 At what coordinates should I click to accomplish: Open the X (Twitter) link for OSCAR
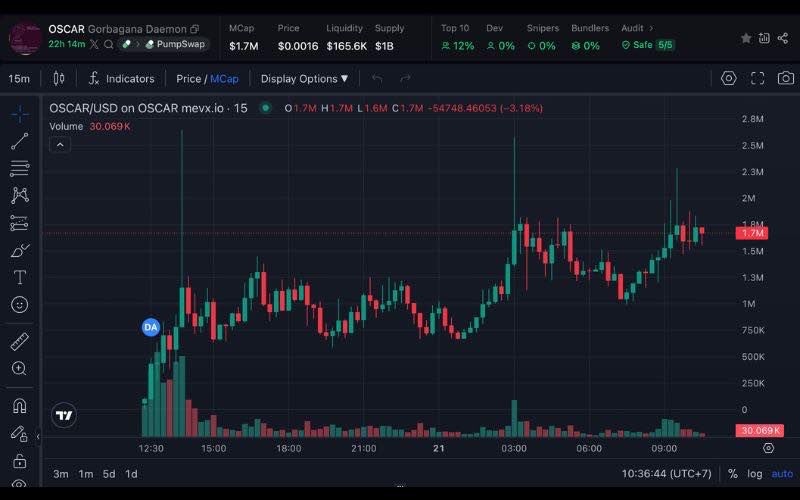[94, 44]
